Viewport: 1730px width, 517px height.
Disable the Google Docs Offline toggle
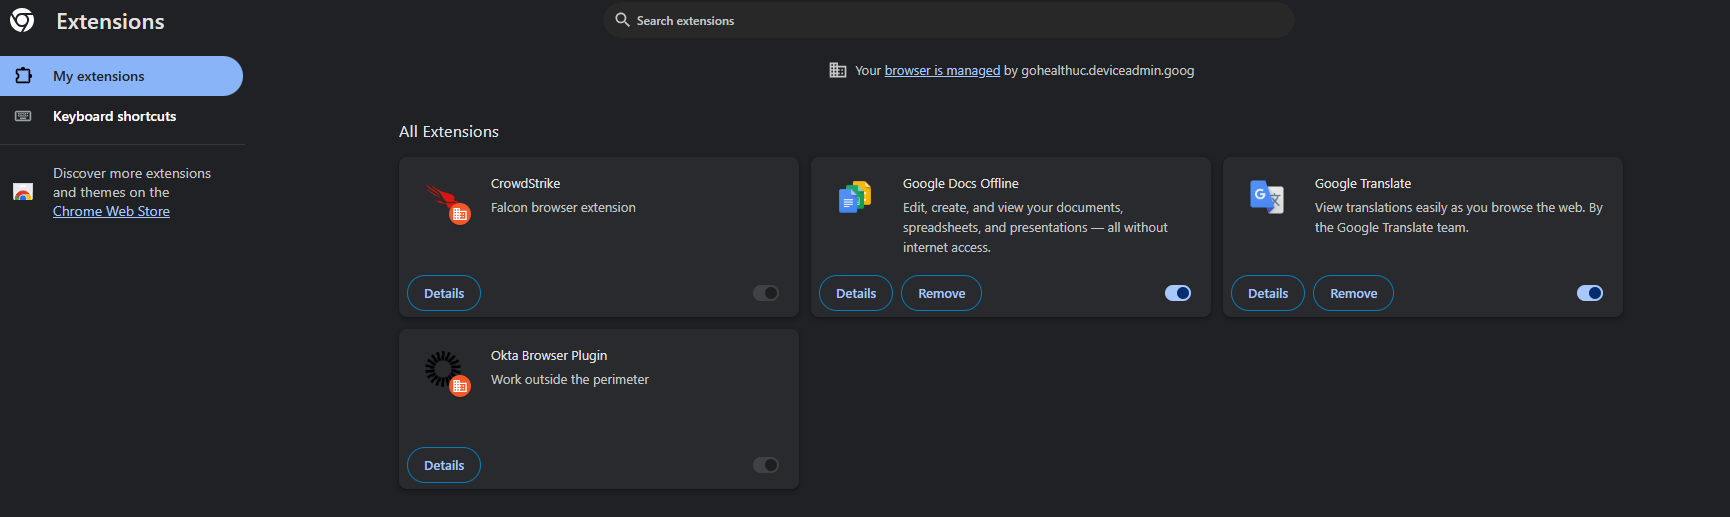(x=1178, y=293)
